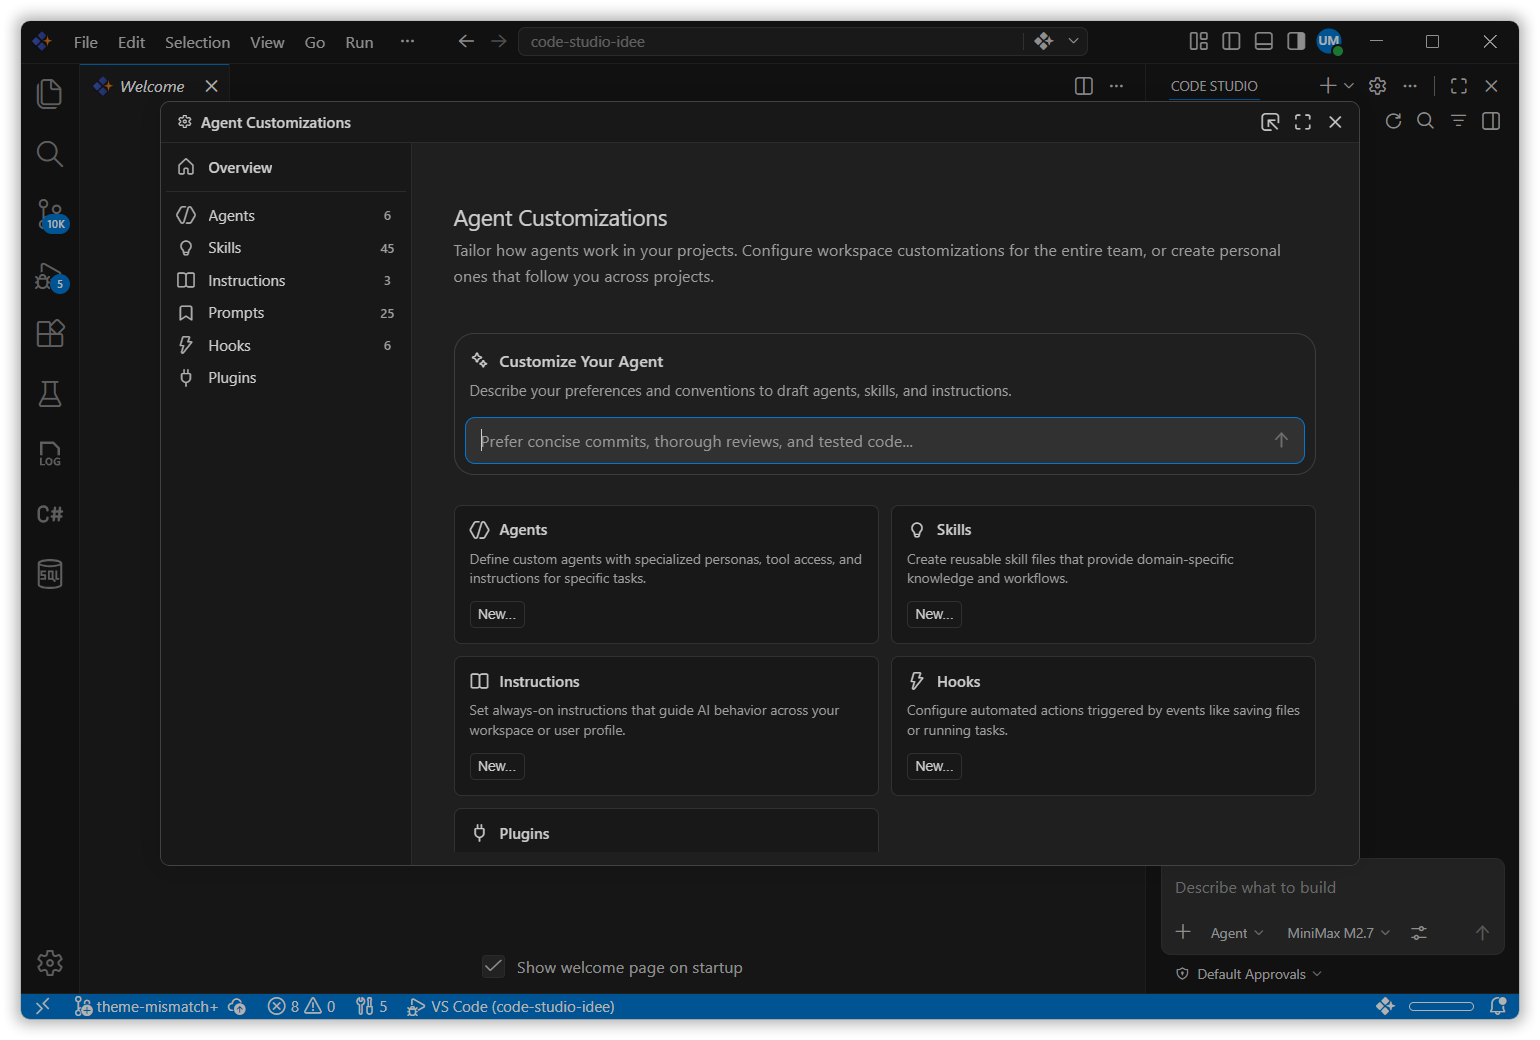Image resolution: width=1540 pixels, height=1040 pixels.
Task: Start a new chat with the plus icon
Action: (x=1327, y=86)
